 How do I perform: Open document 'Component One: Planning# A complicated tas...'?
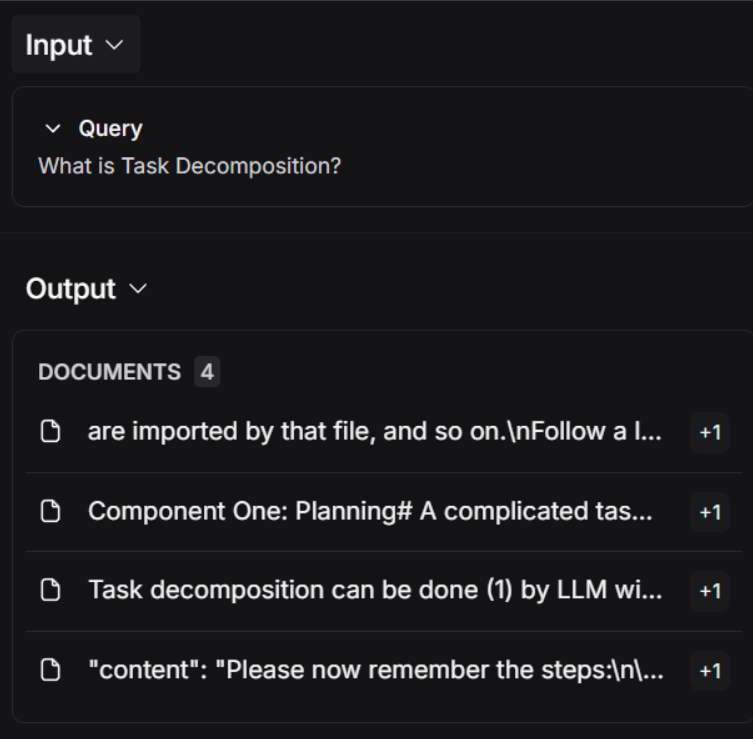click(x=370, y=511)
